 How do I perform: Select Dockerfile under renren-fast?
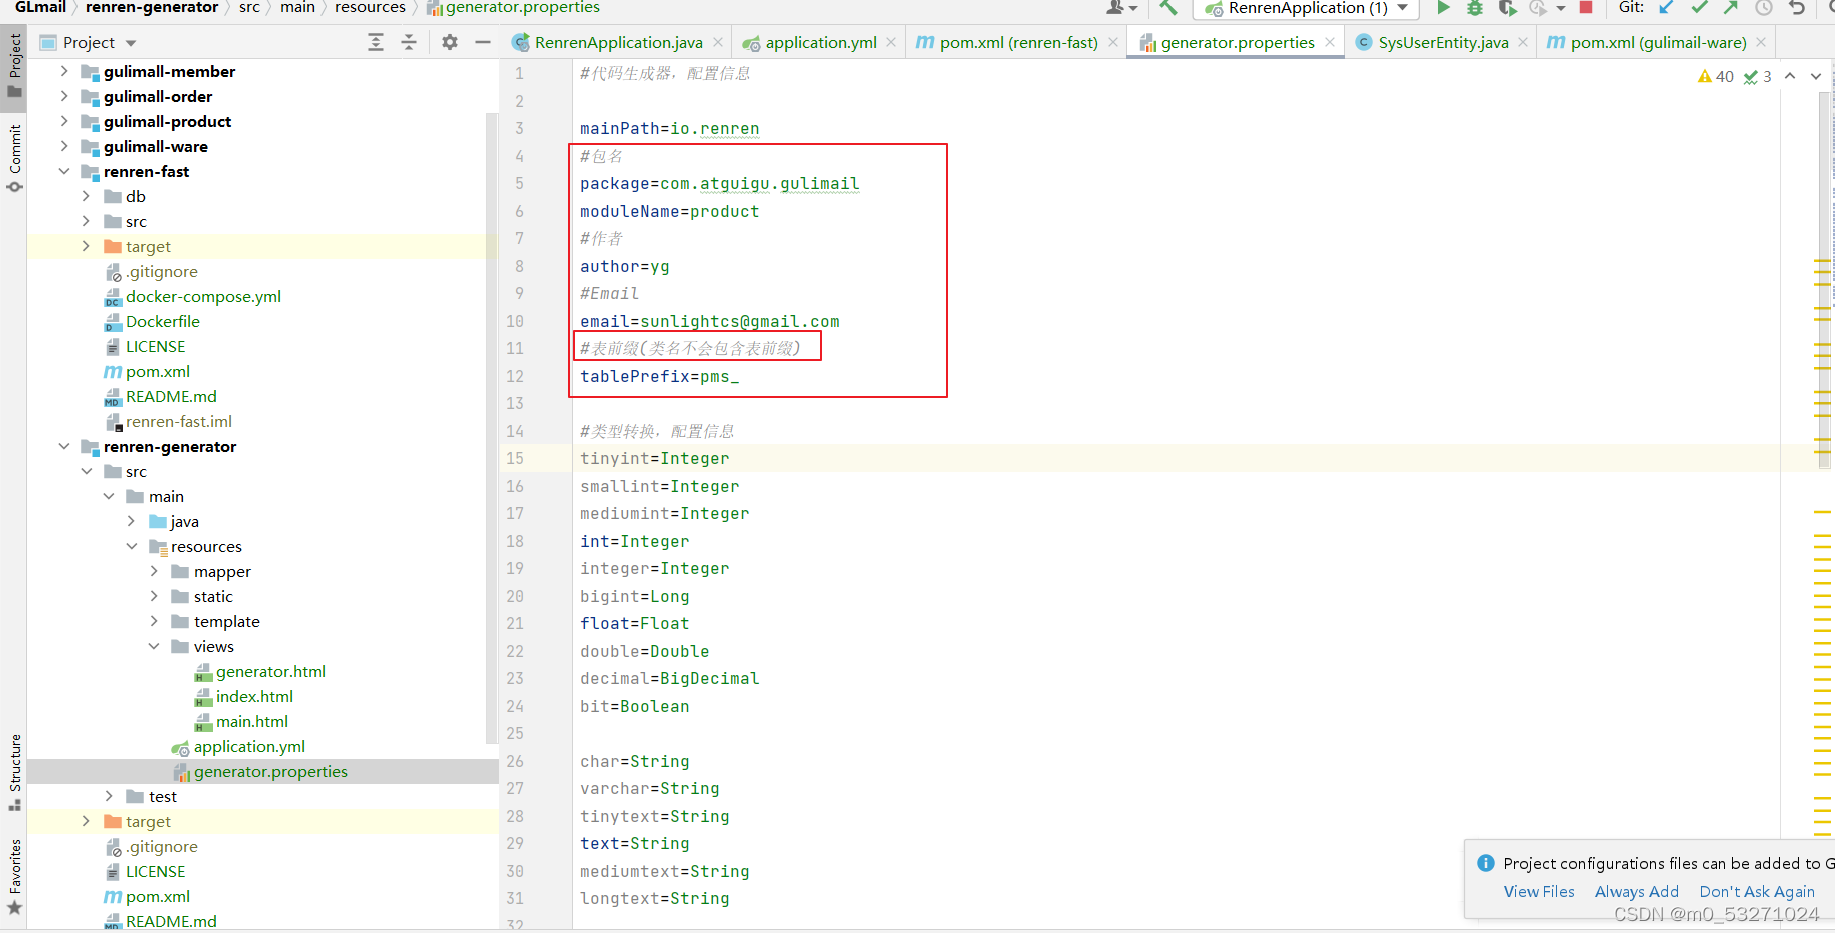[x=152, y=321]
